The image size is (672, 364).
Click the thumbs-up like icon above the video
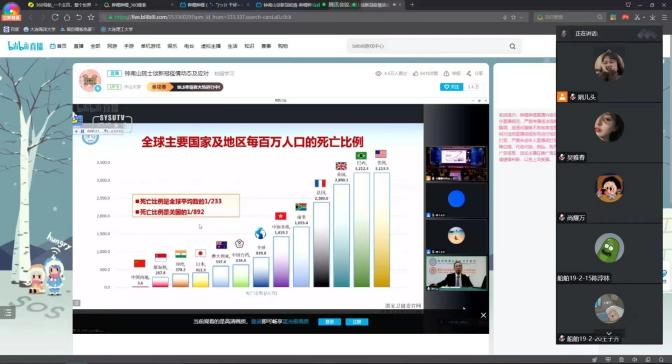[415, 73]
